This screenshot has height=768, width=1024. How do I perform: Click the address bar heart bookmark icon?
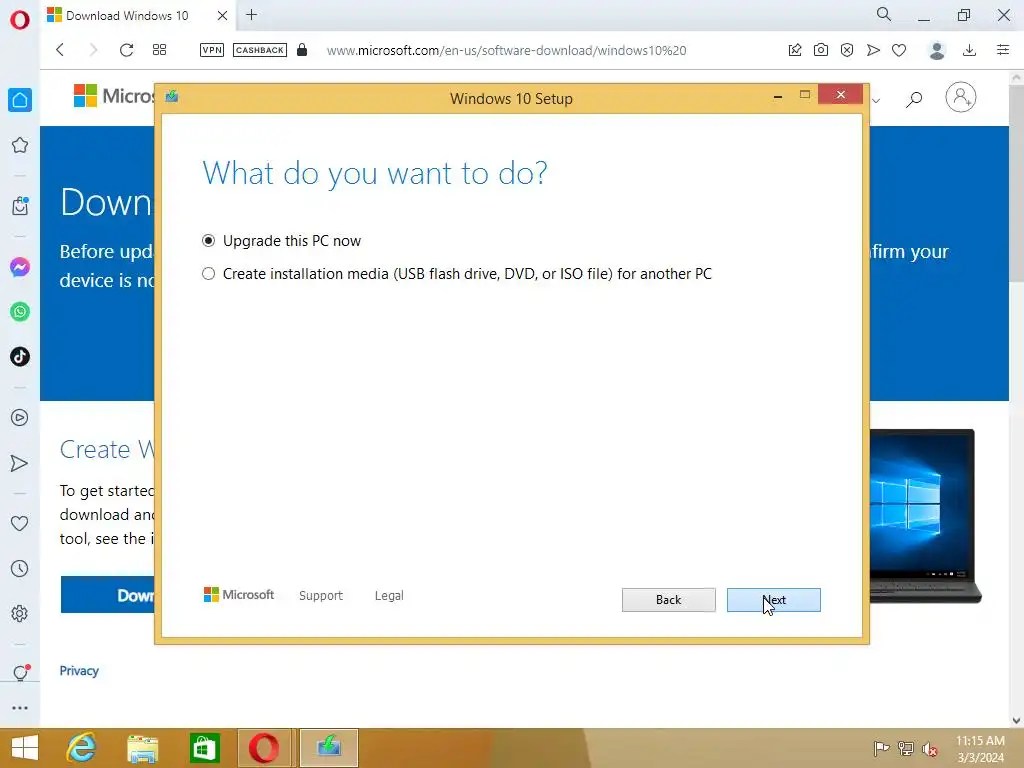[899, 50]
